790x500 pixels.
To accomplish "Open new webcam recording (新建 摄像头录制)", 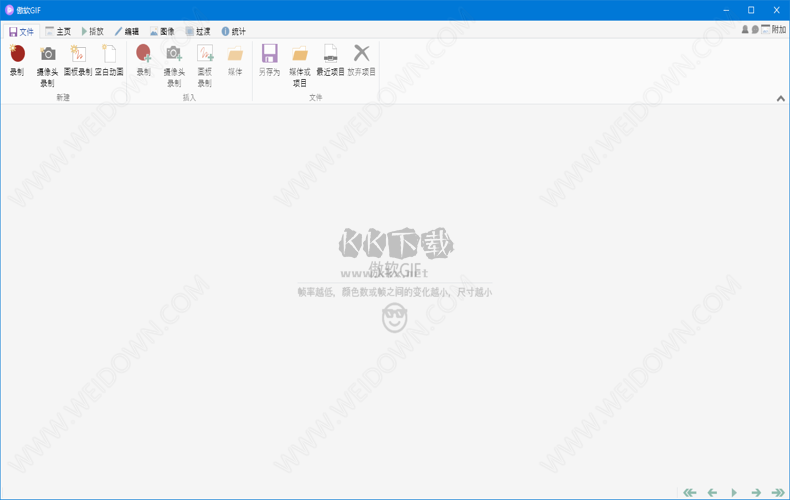I will tap(47, 66).
